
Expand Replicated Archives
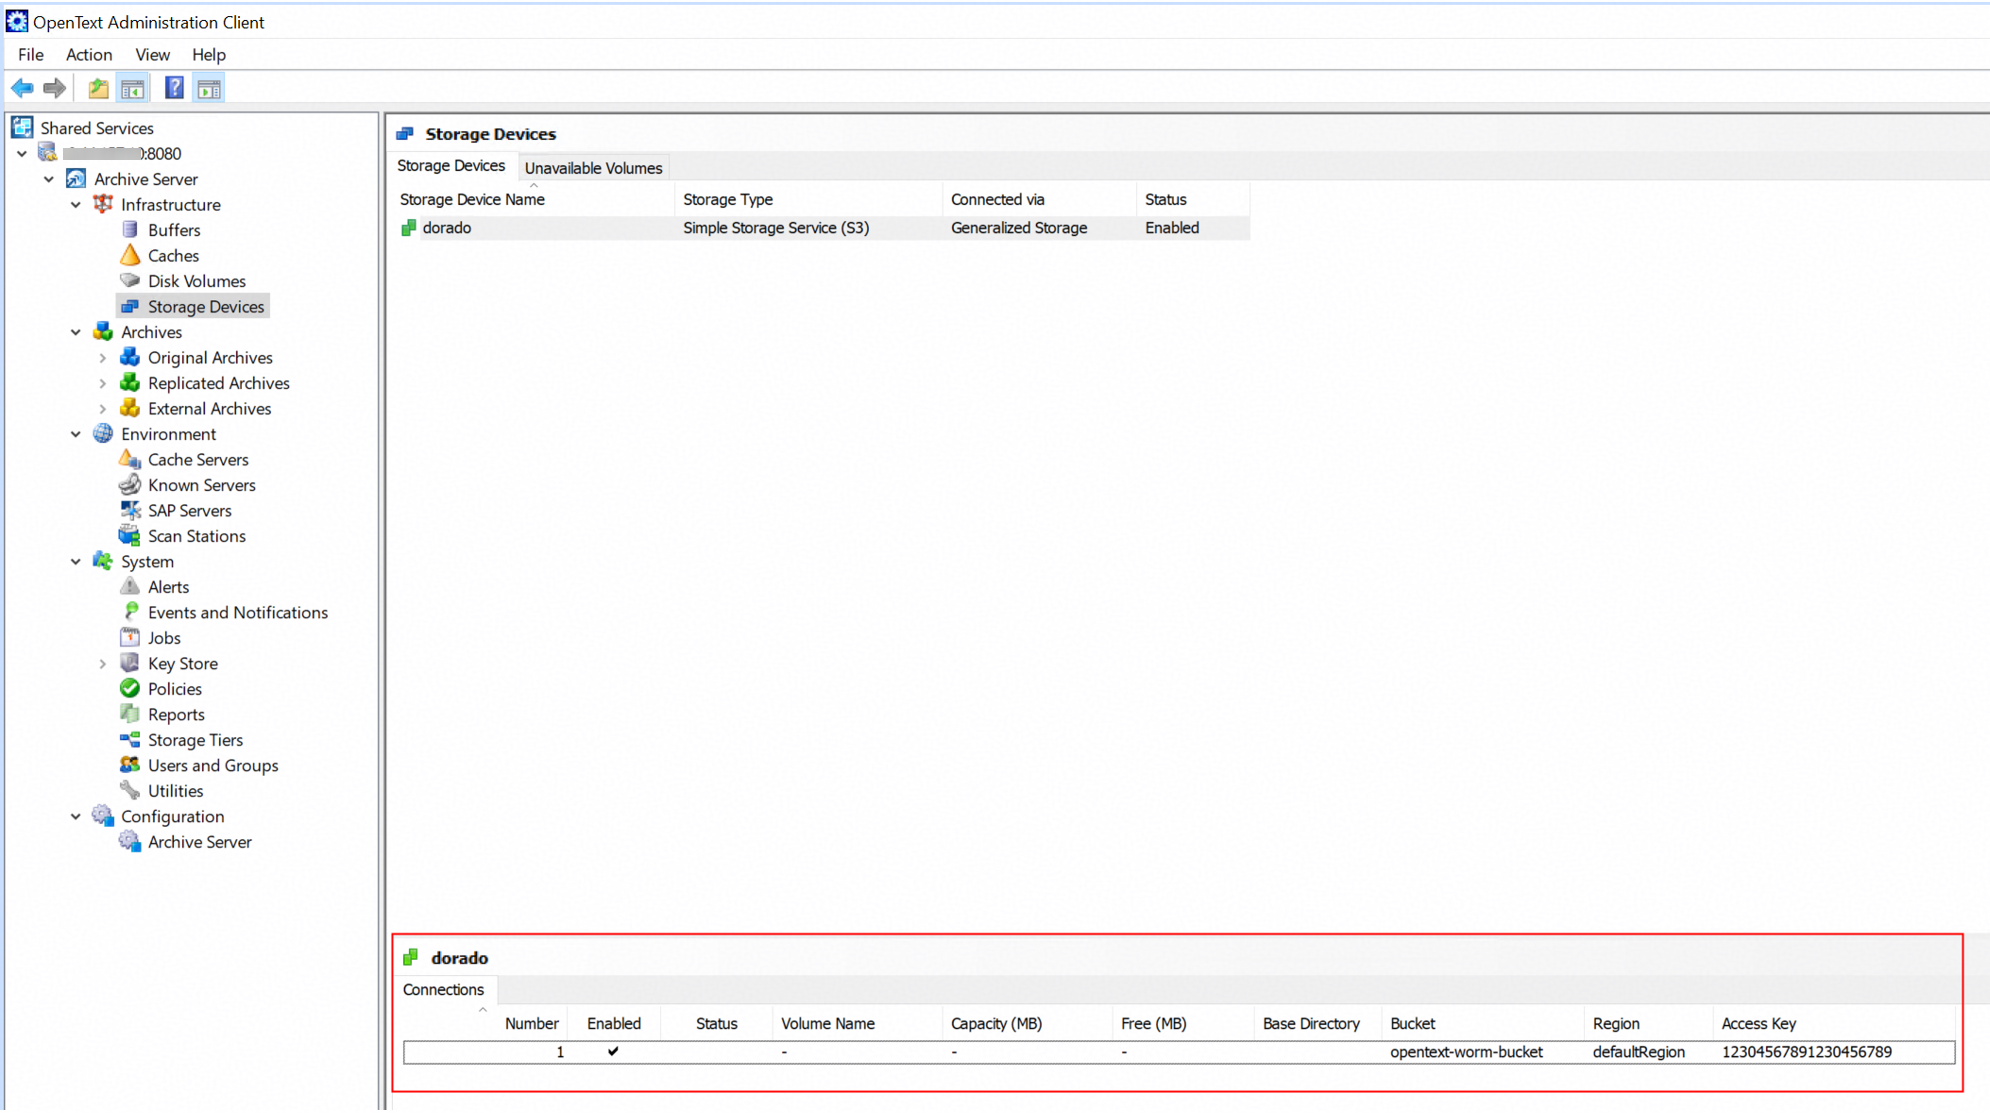click(x=103, y=383)
